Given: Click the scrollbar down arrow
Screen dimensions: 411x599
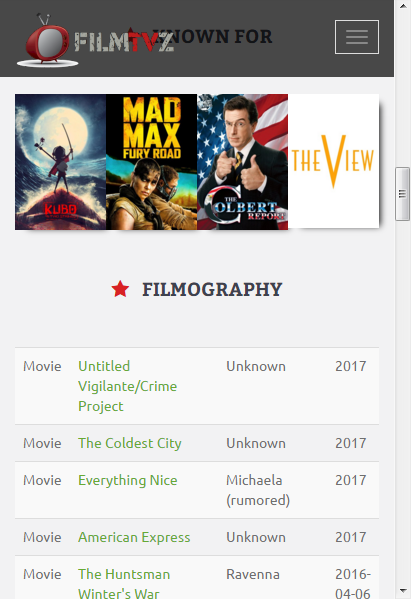Looking at the screenshot, I should click(403, 591).
